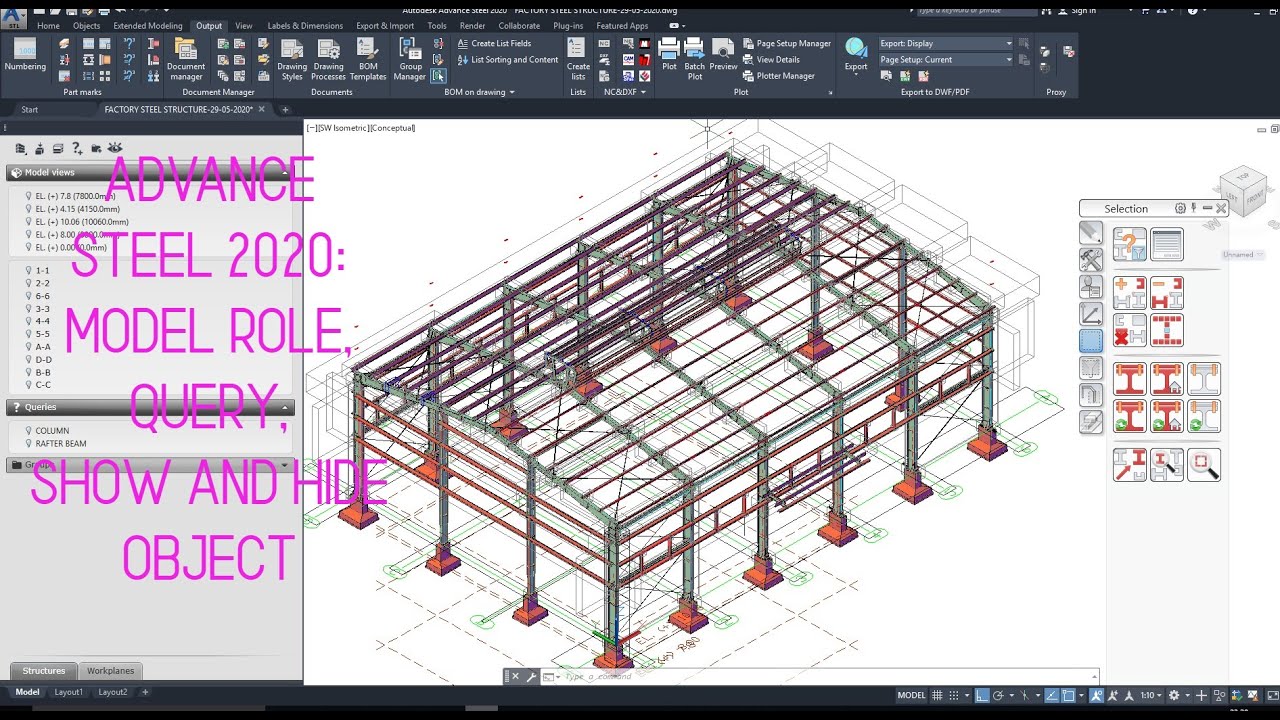Select the hammer and wrench tools category
The height and width of the screenshot is (720, 1280).
click(1091, 260)
